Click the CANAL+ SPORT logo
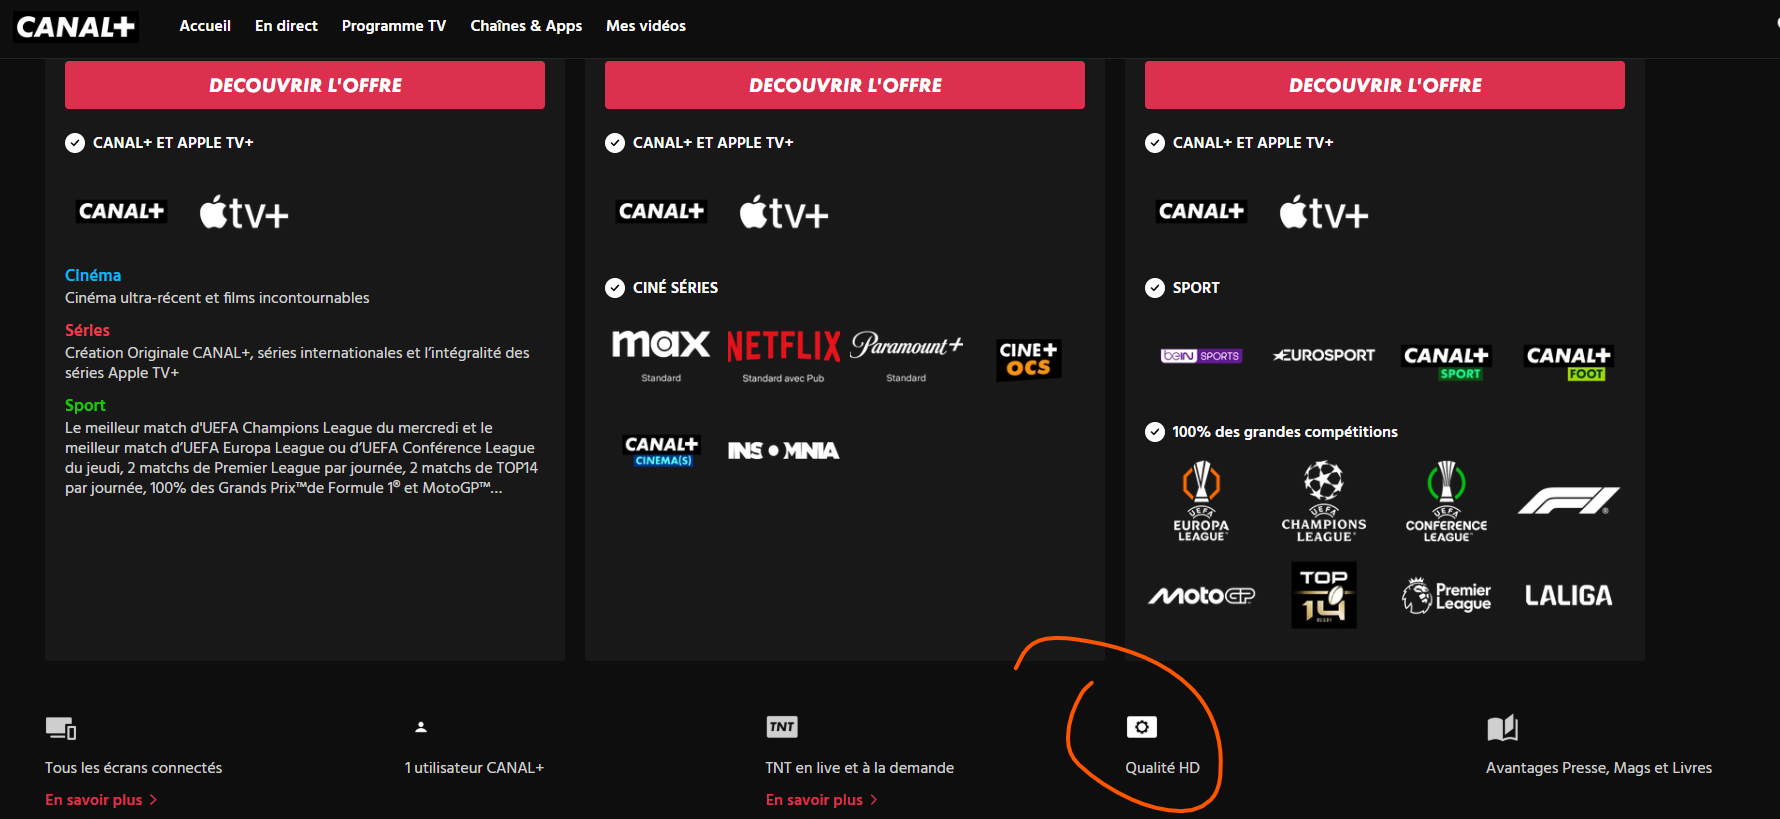Viewport: 1780px width, 819px height. click(1446, 362)
